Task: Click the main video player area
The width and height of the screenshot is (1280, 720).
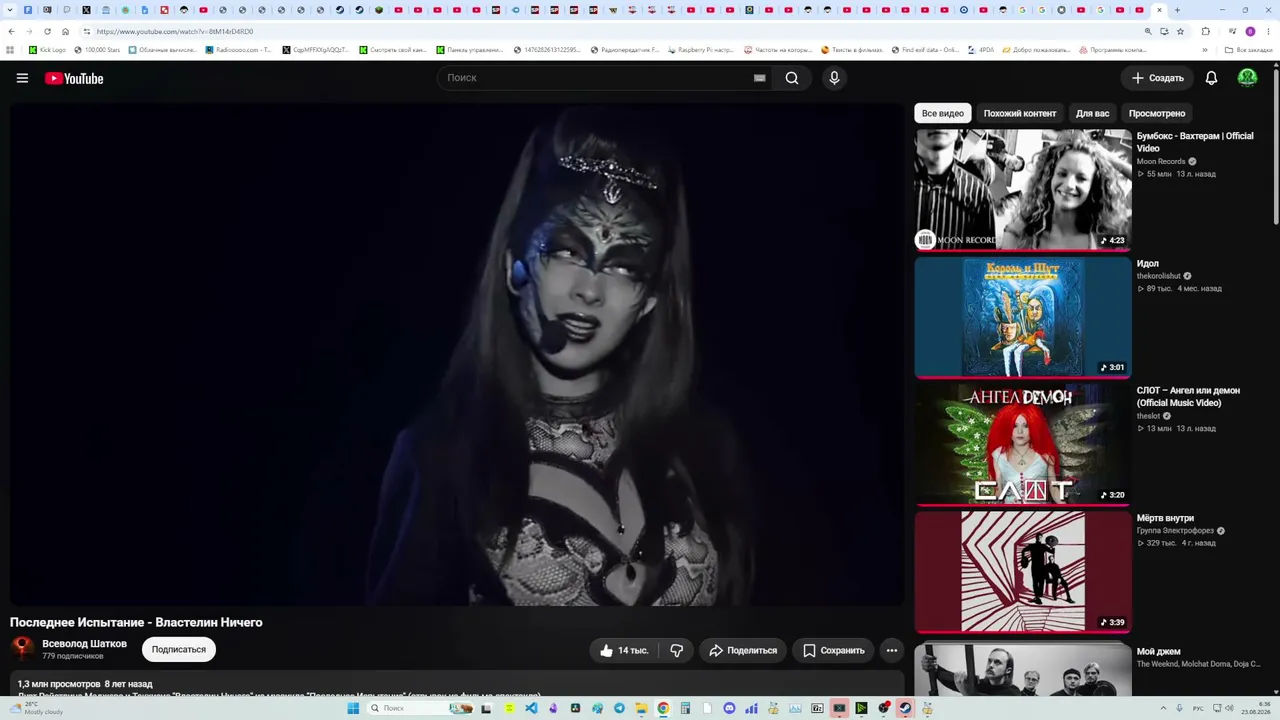Action: pos(457,354)
